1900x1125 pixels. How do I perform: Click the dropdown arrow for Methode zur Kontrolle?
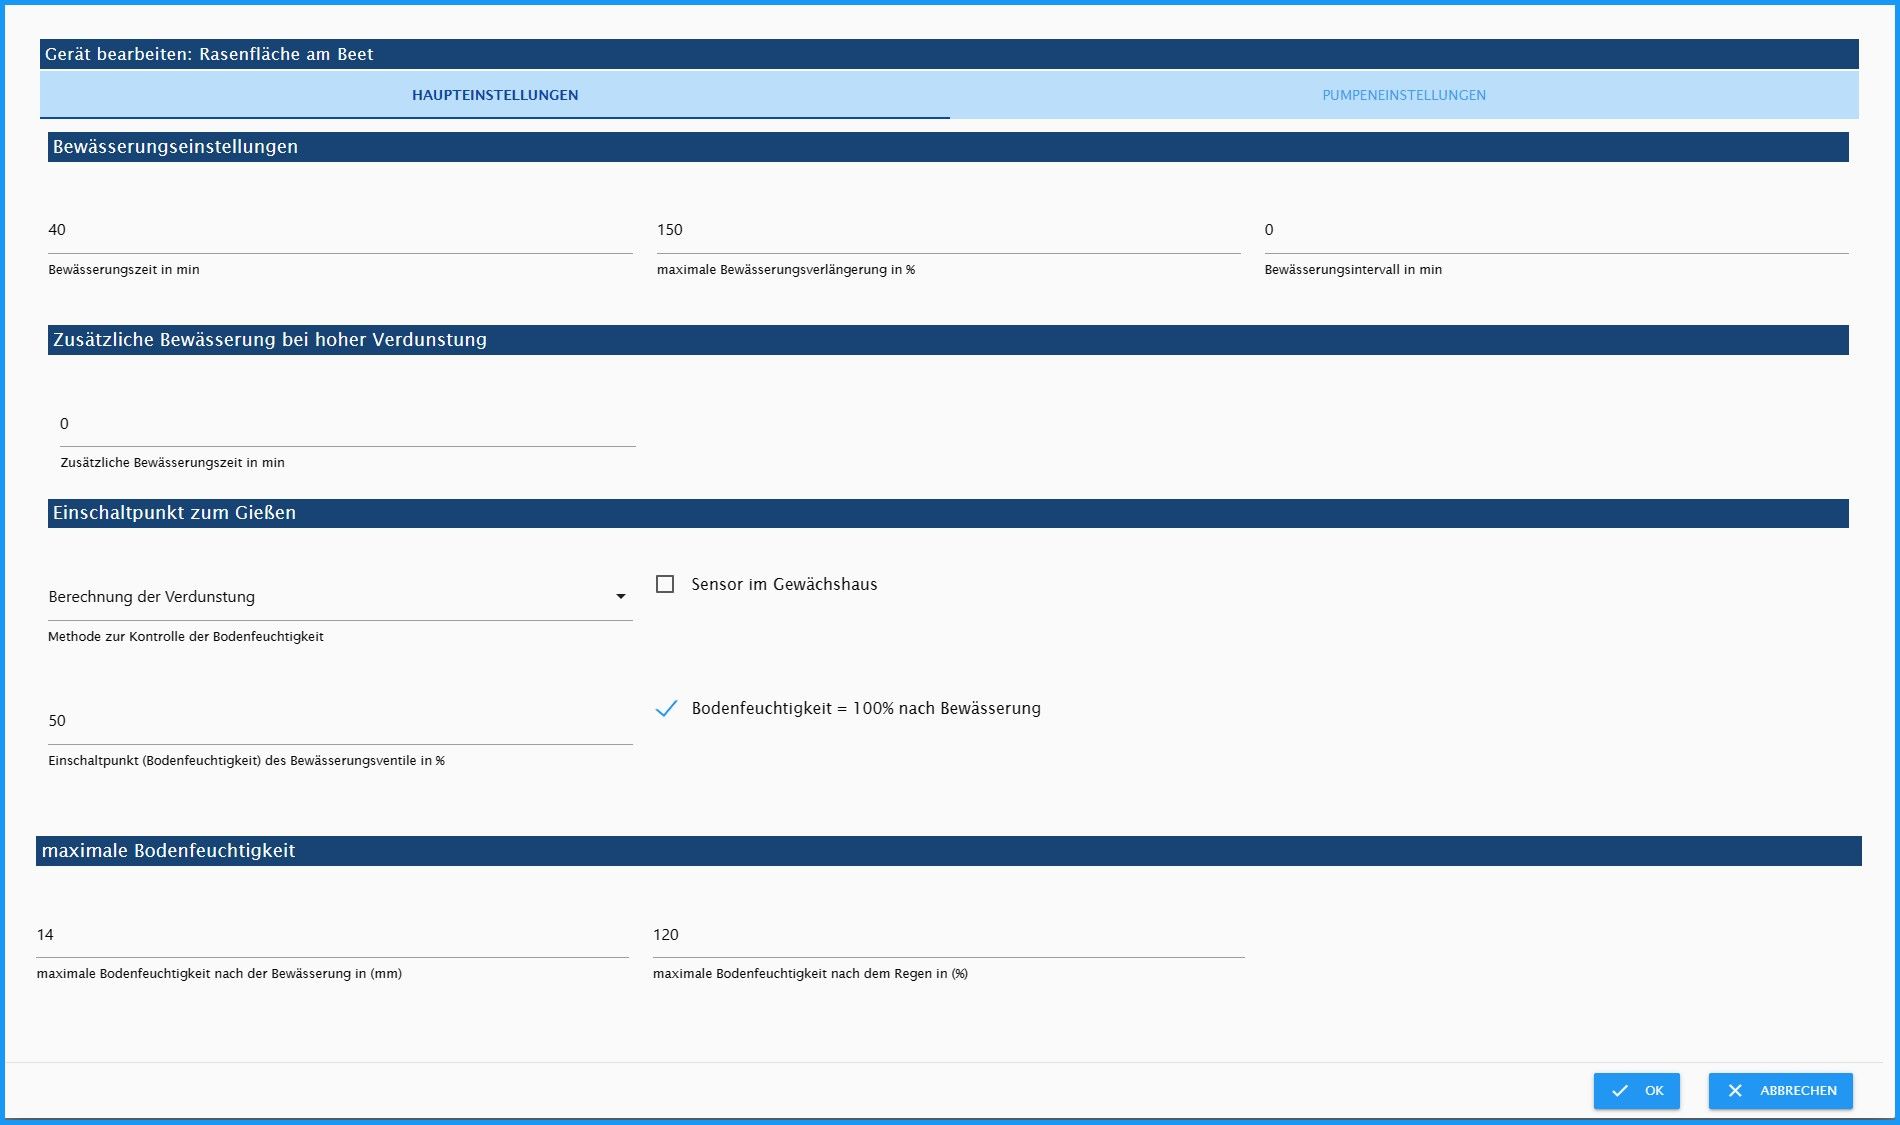(x=621, y=597)
